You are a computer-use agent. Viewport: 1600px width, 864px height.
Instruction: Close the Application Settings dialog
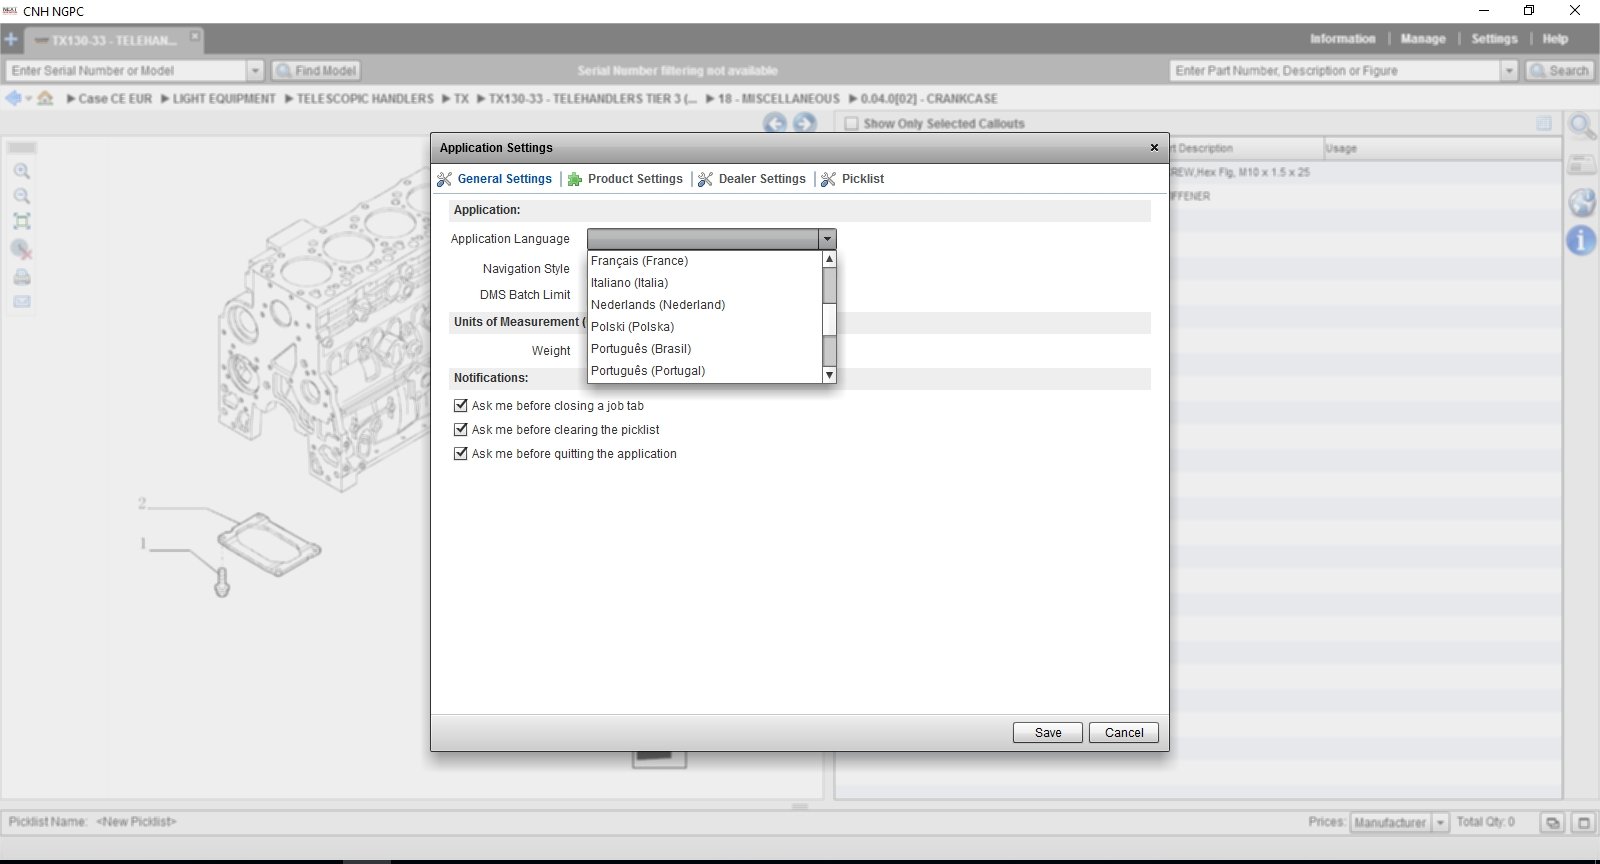pyautogui.click(x=1154, y=147)
